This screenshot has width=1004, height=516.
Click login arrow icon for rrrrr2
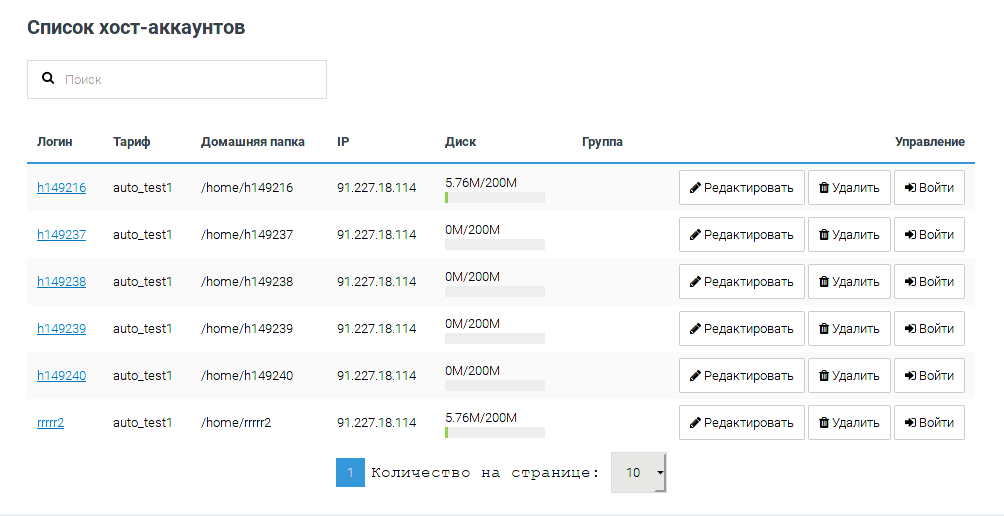[910, 423]
